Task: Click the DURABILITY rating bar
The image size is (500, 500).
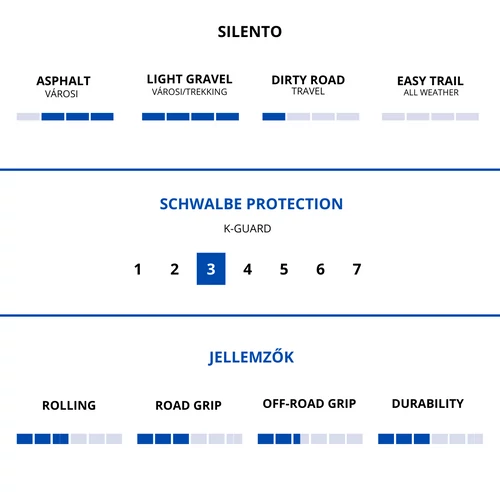Action: click(x=430, y=439)
